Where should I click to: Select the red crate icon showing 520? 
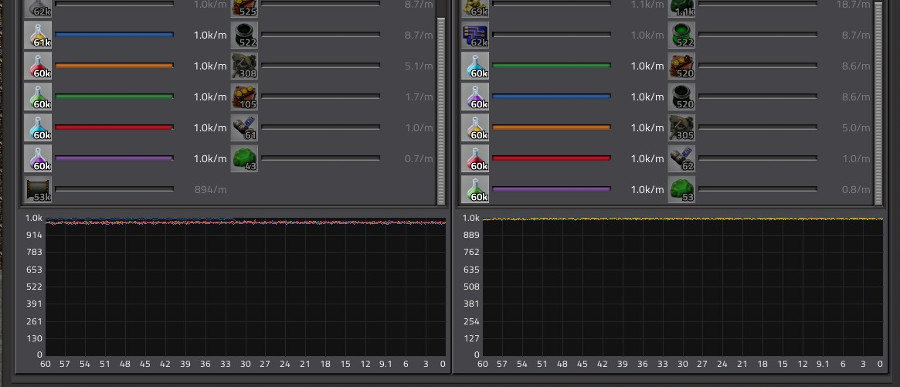[682, 66]
